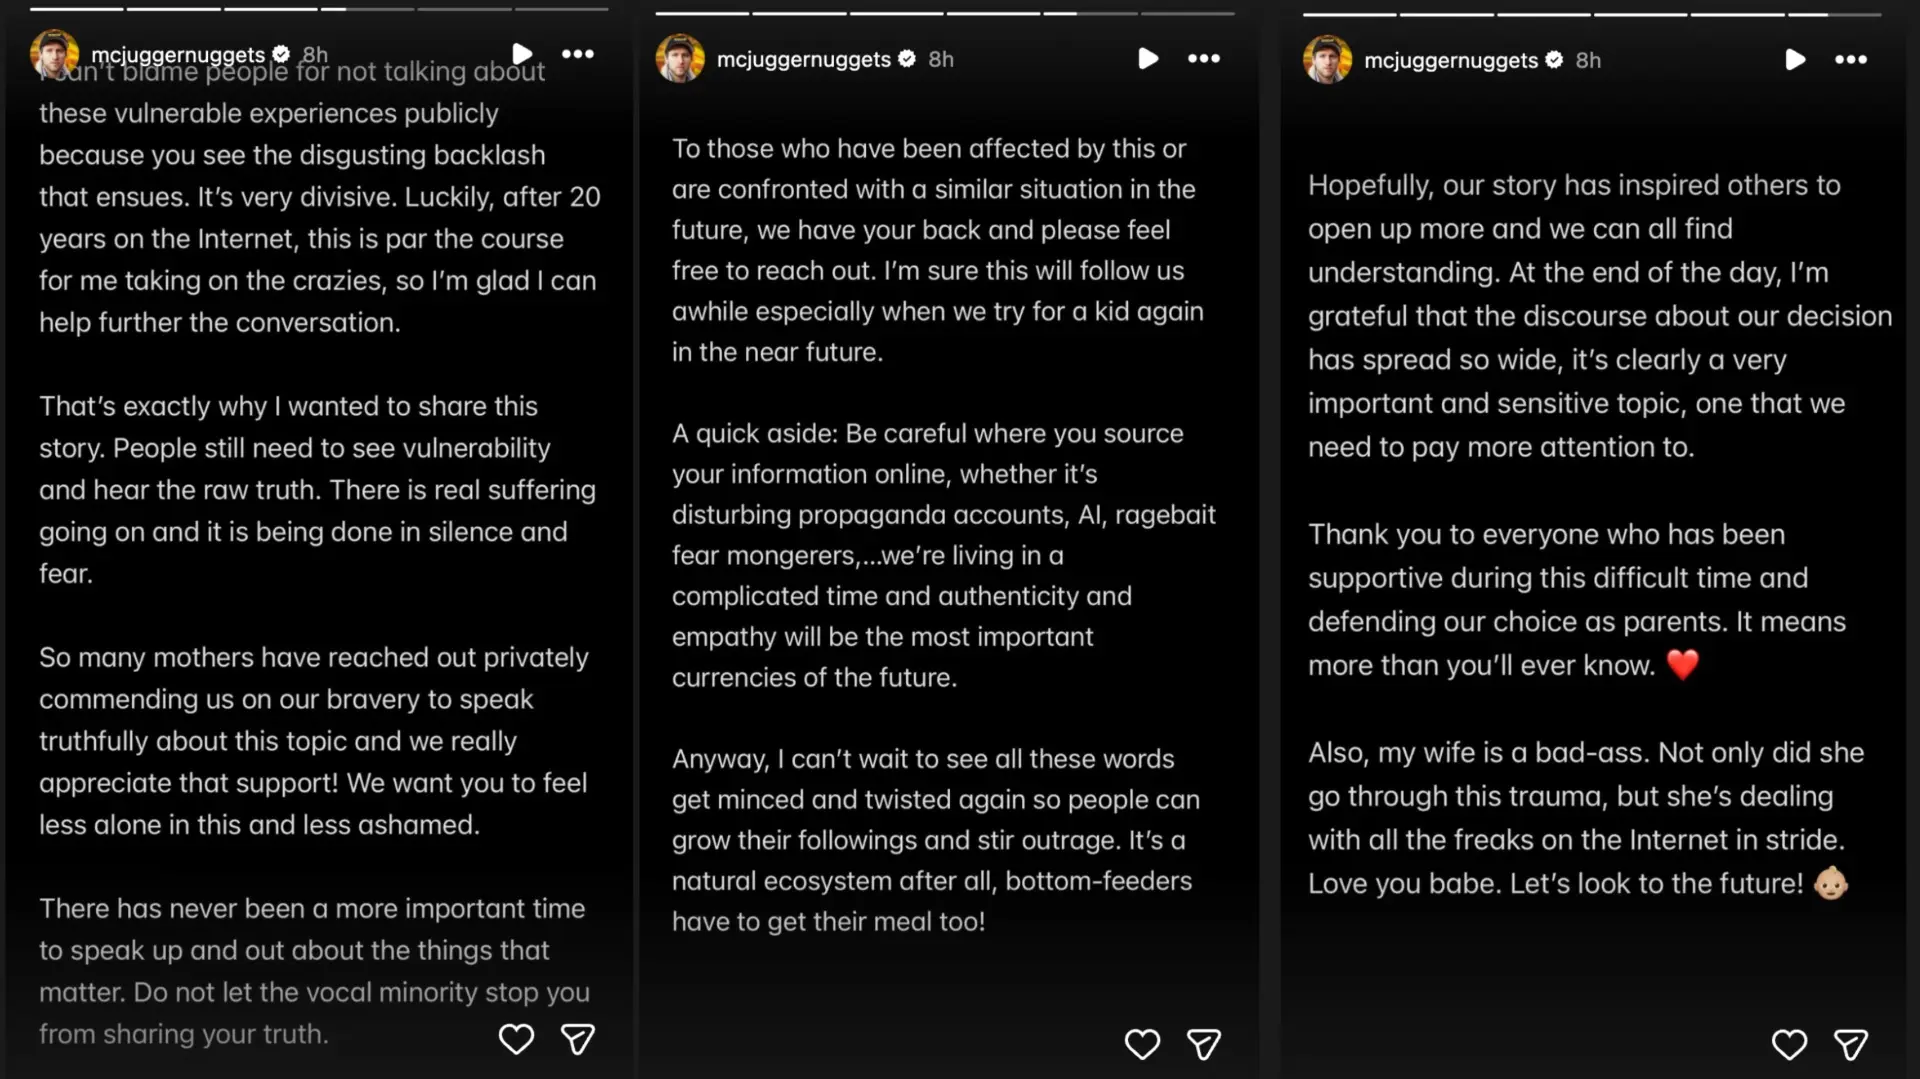This screenshot has width=1920, height=1079.
Task: Resume playback on the third story
Action: tap(1795, 59)
